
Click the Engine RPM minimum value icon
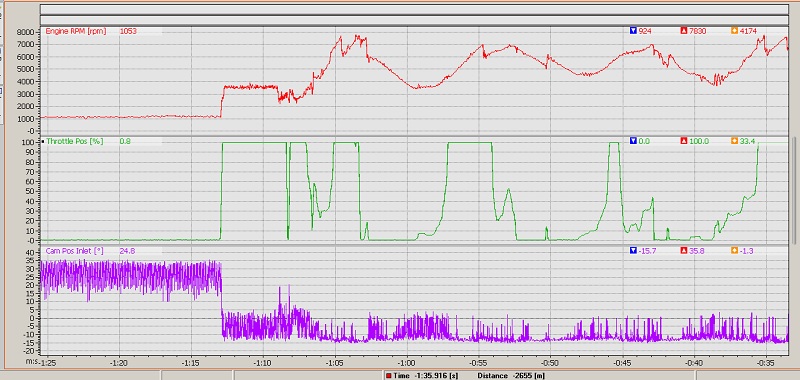[x=633, y=31]
